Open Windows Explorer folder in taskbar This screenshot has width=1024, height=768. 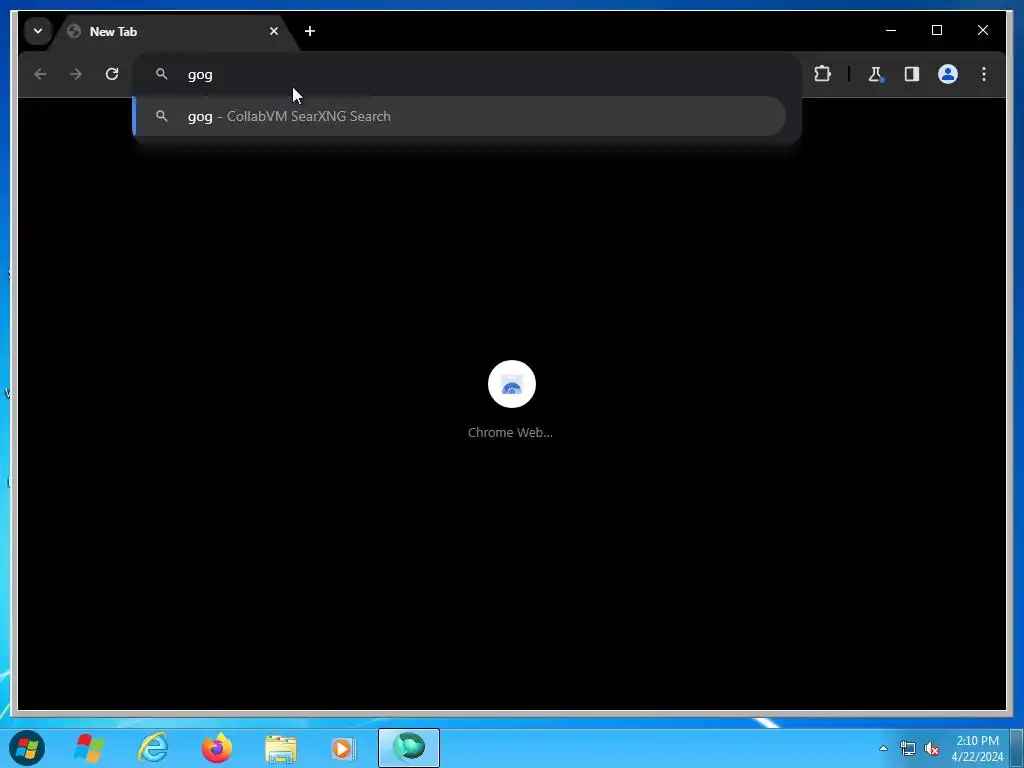click(x=281, y=748)
